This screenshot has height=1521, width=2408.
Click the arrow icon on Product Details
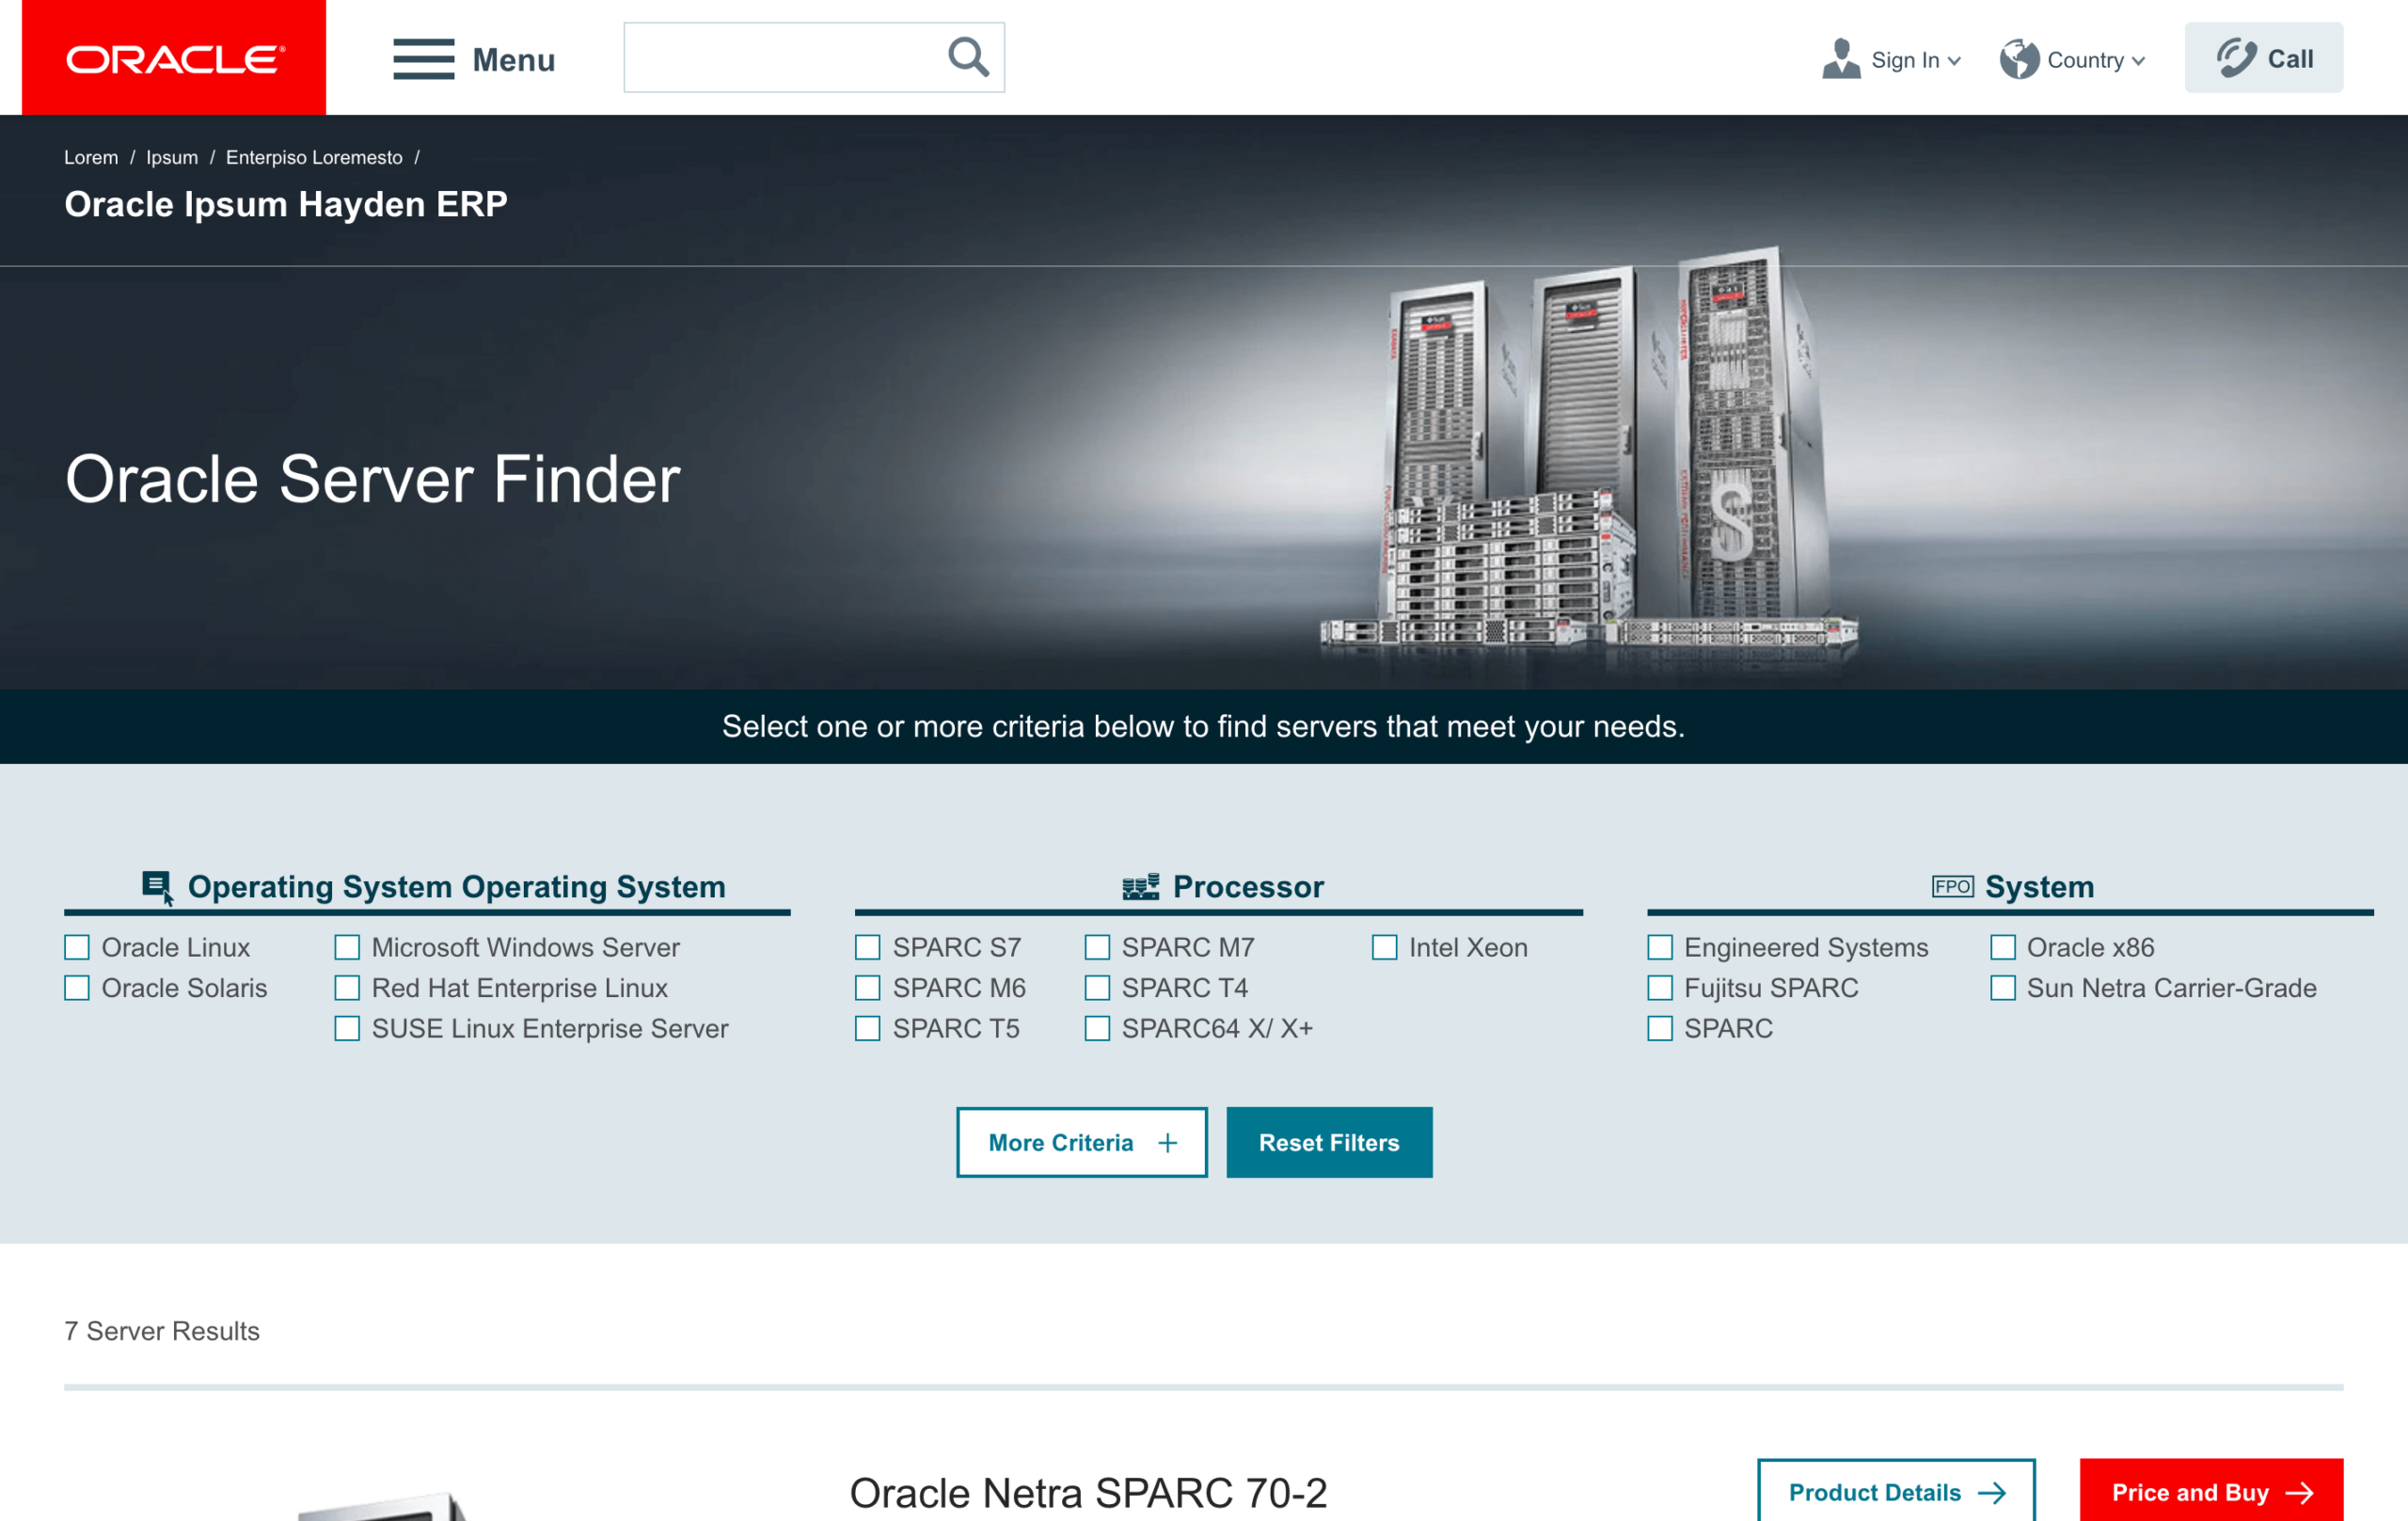point(1992,1492)
